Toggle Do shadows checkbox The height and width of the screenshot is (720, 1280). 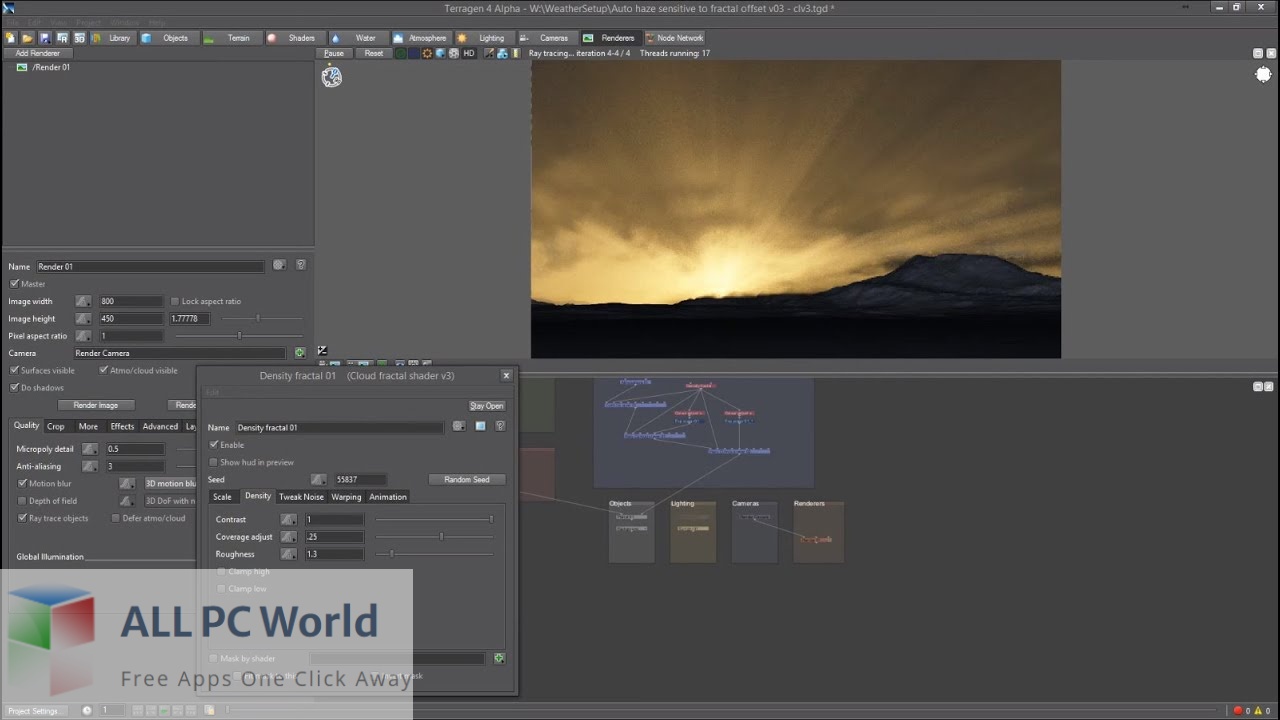click(14, 387)
